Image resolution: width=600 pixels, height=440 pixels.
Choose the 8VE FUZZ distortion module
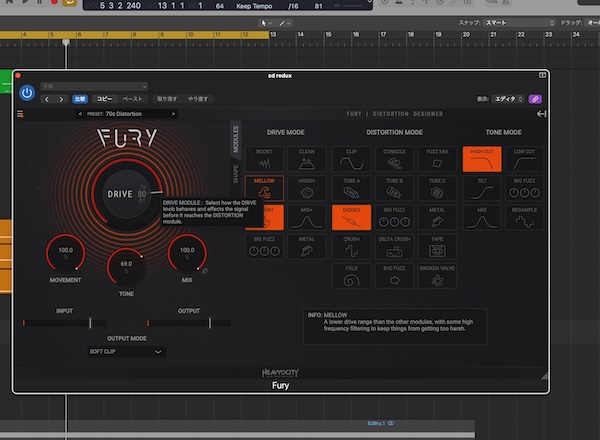(394, 275)
